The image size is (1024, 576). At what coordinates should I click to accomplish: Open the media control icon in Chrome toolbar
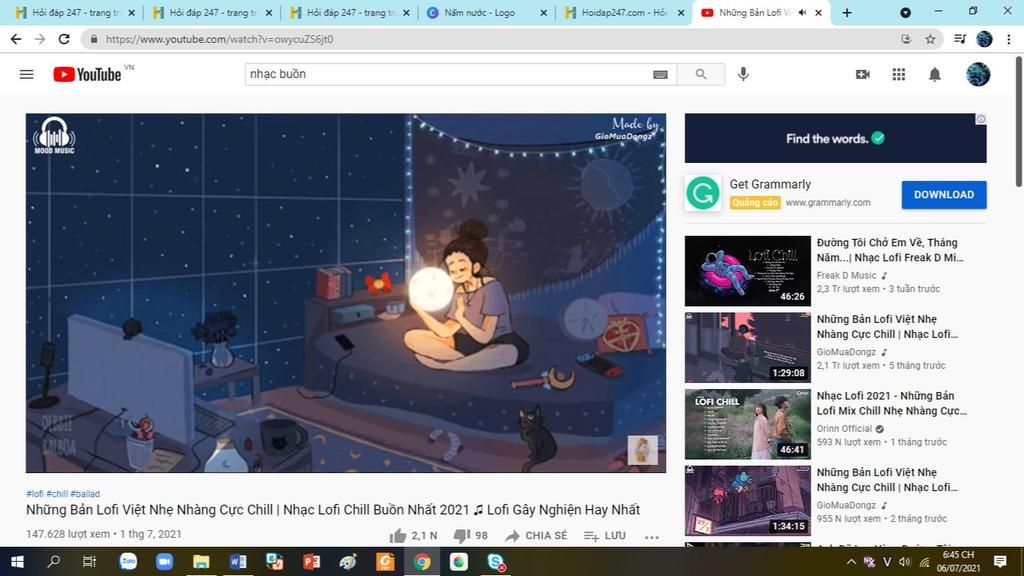[x=959, y=39]
